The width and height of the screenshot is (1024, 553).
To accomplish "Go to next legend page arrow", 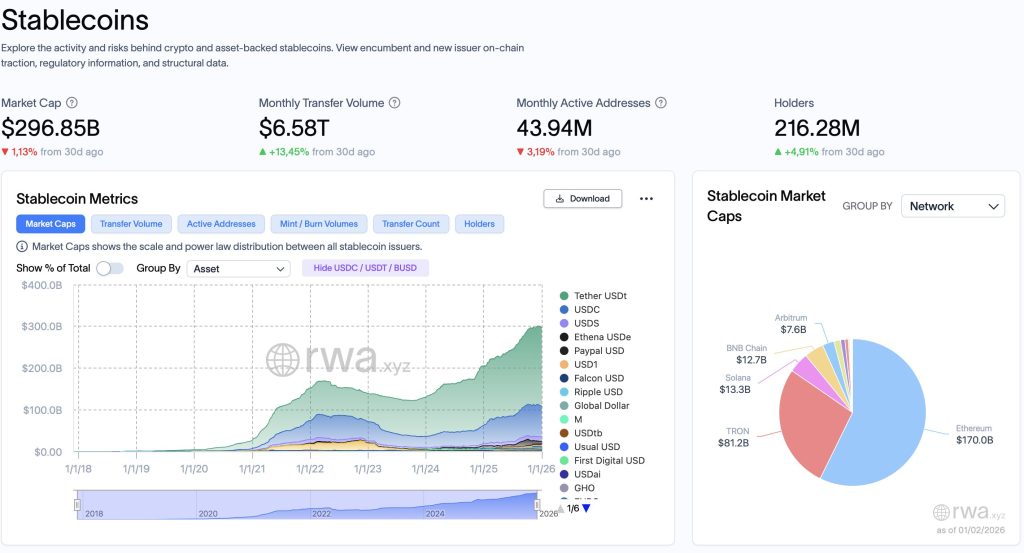I will point(586,508).
